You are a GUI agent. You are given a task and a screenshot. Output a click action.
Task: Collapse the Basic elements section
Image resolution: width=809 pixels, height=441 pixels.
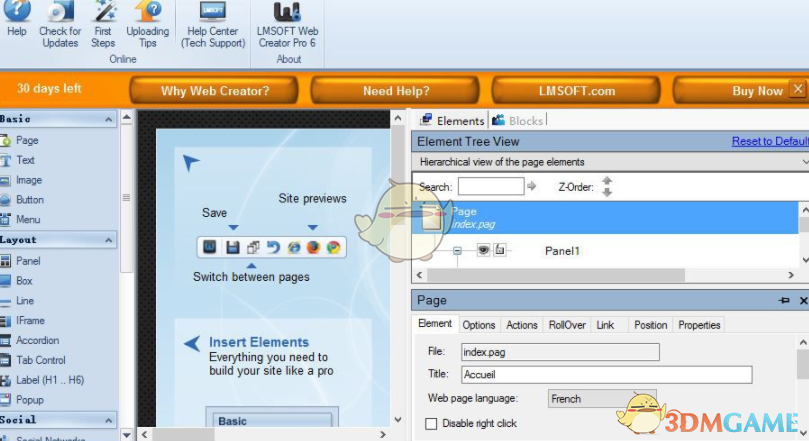click(108, 119)
